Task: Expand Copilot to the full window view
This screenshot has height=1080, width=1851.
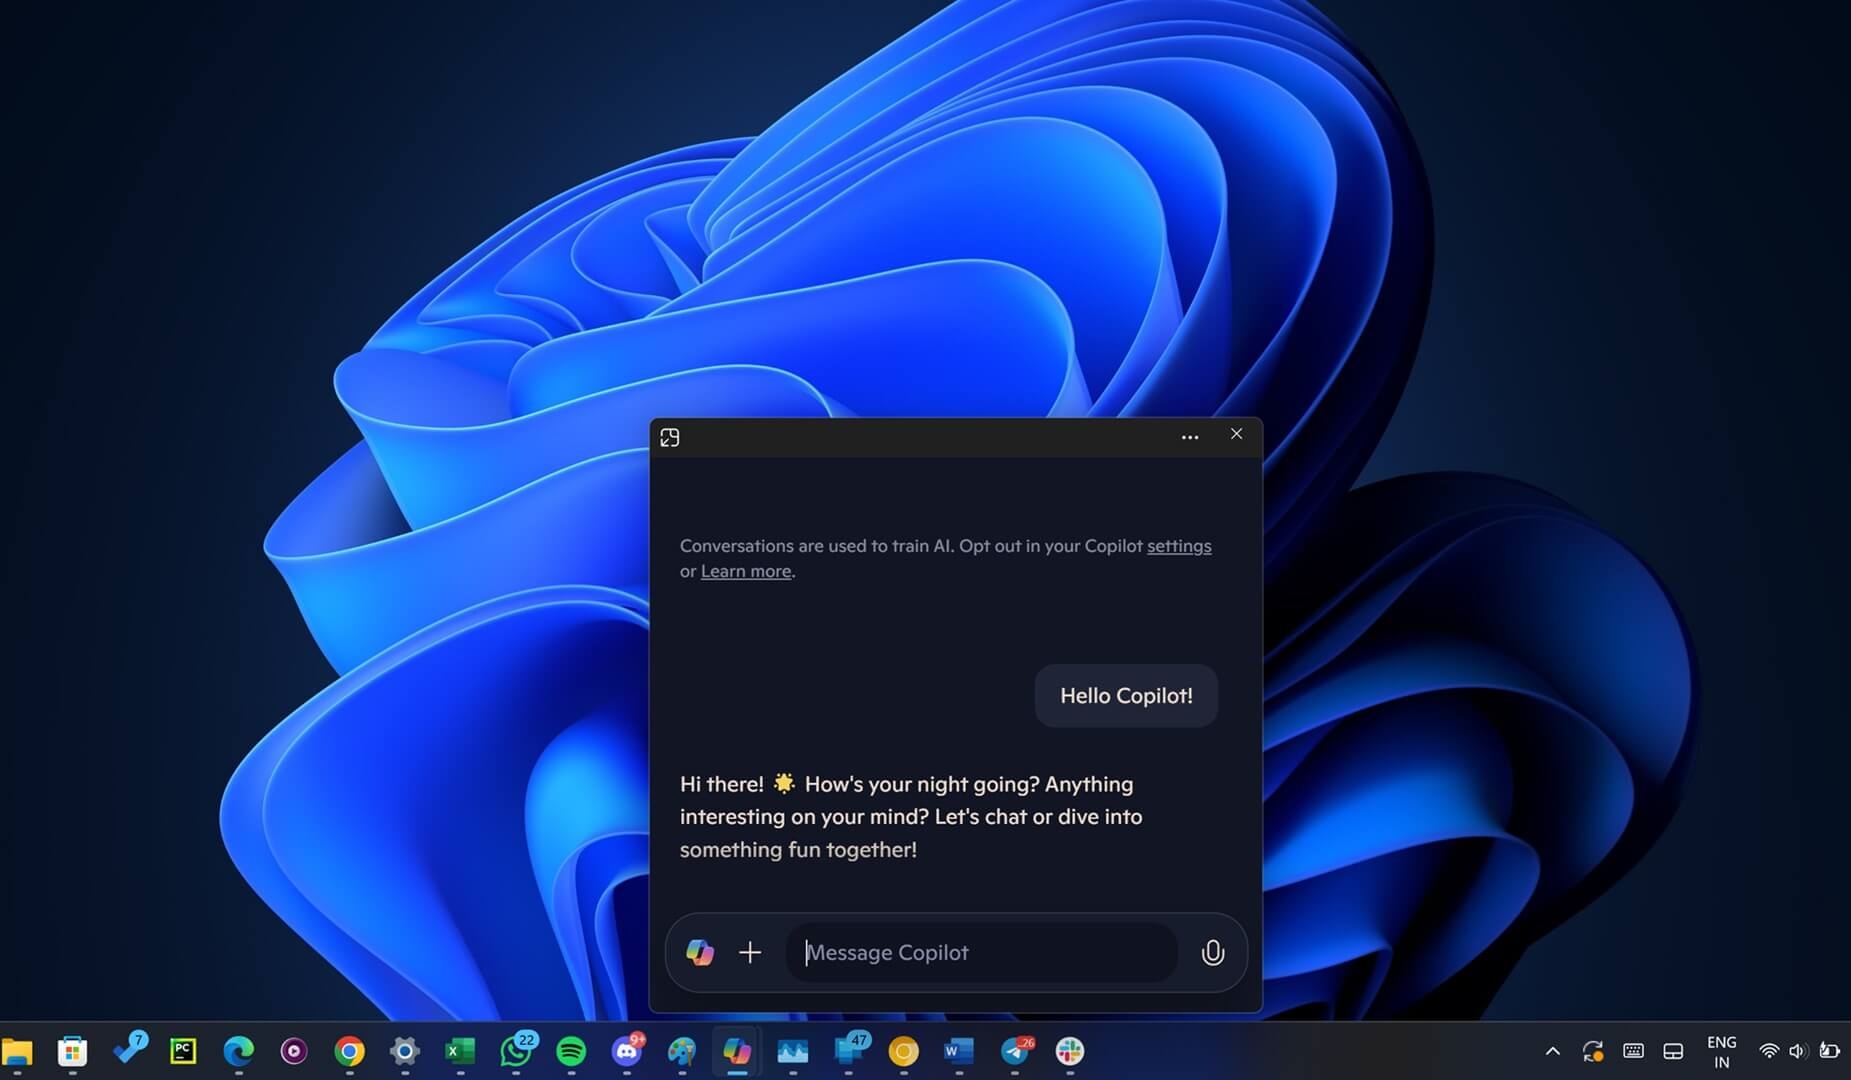Action: (x=670, y=438)
